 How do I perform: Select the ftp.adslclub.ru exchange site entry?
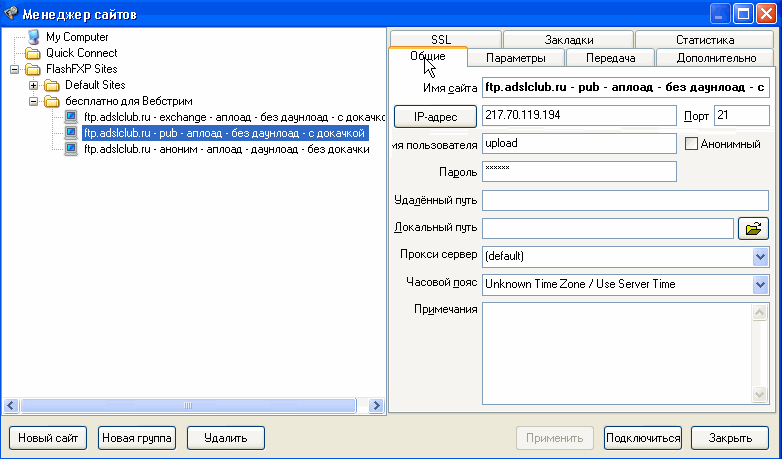(x=234, y=117)
